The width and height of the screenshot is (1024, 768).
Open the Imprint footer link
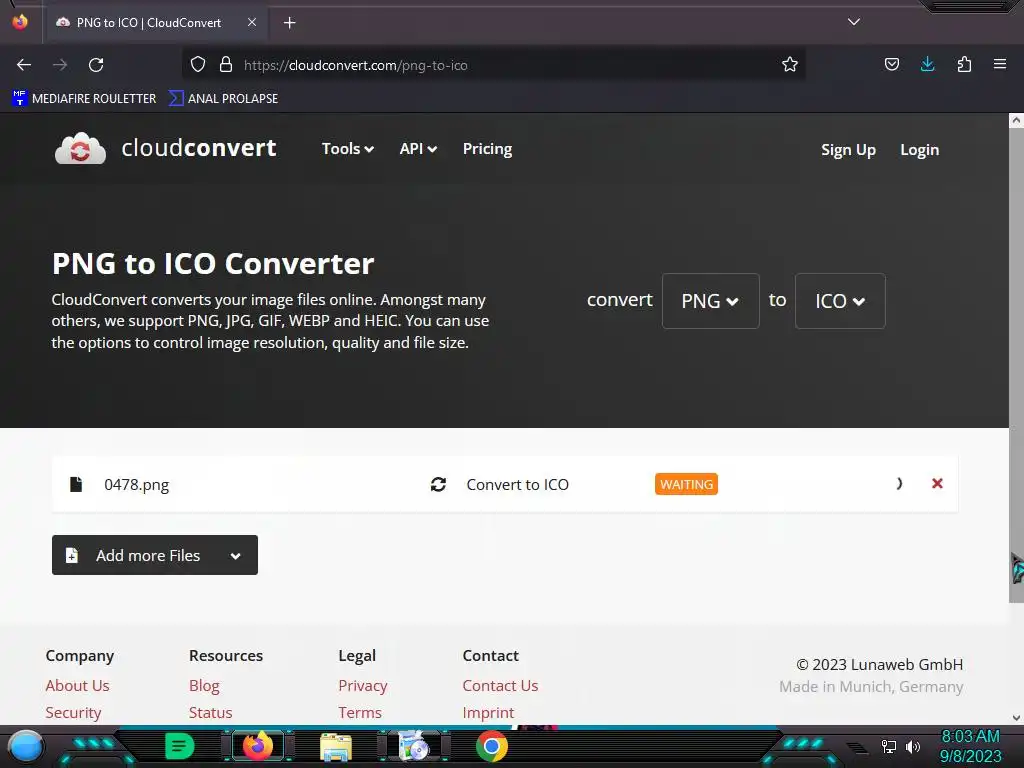pos(488,712)
